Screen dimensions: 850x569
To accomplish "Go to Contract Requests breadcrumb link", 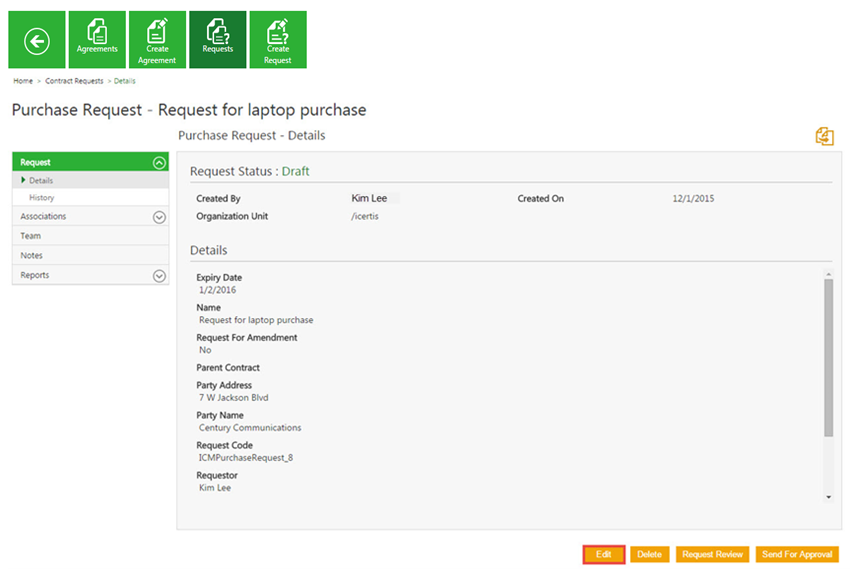I will point(74,81).
